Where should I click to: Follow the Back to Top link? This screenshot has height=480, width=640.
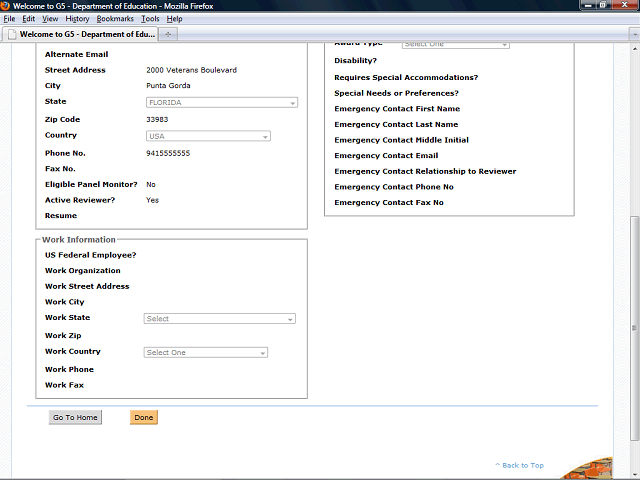[519, 465]
